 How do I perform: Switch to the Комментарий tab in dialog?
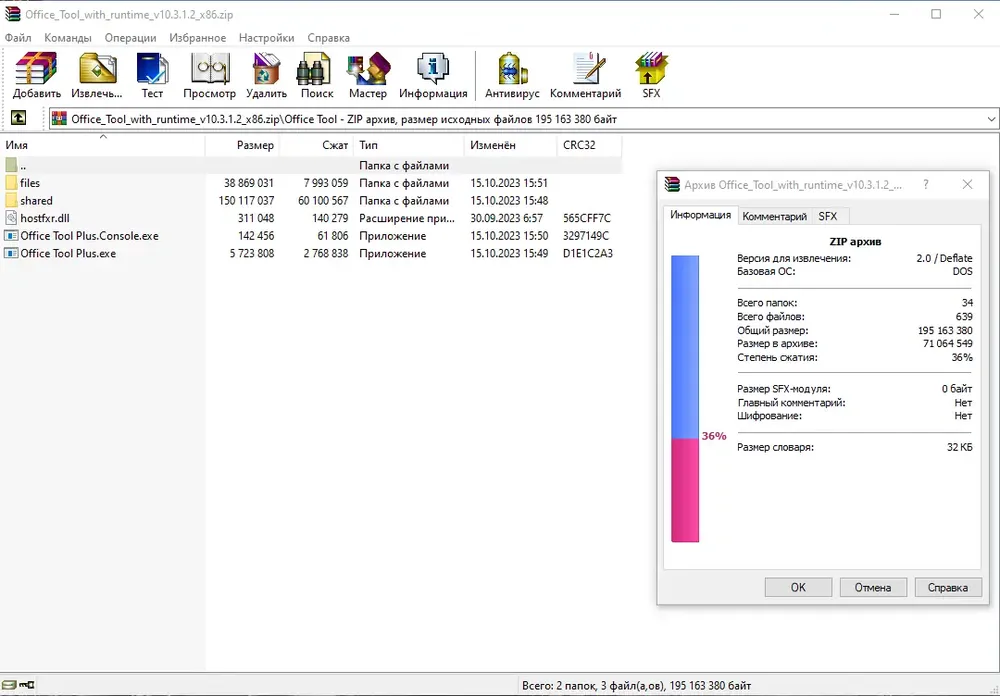tap(774, 216)
